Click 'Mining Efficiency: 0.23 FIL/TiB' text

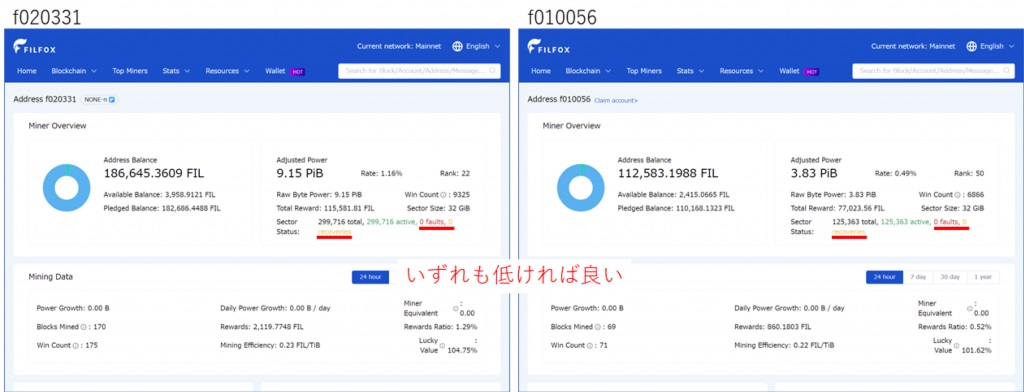269,346
